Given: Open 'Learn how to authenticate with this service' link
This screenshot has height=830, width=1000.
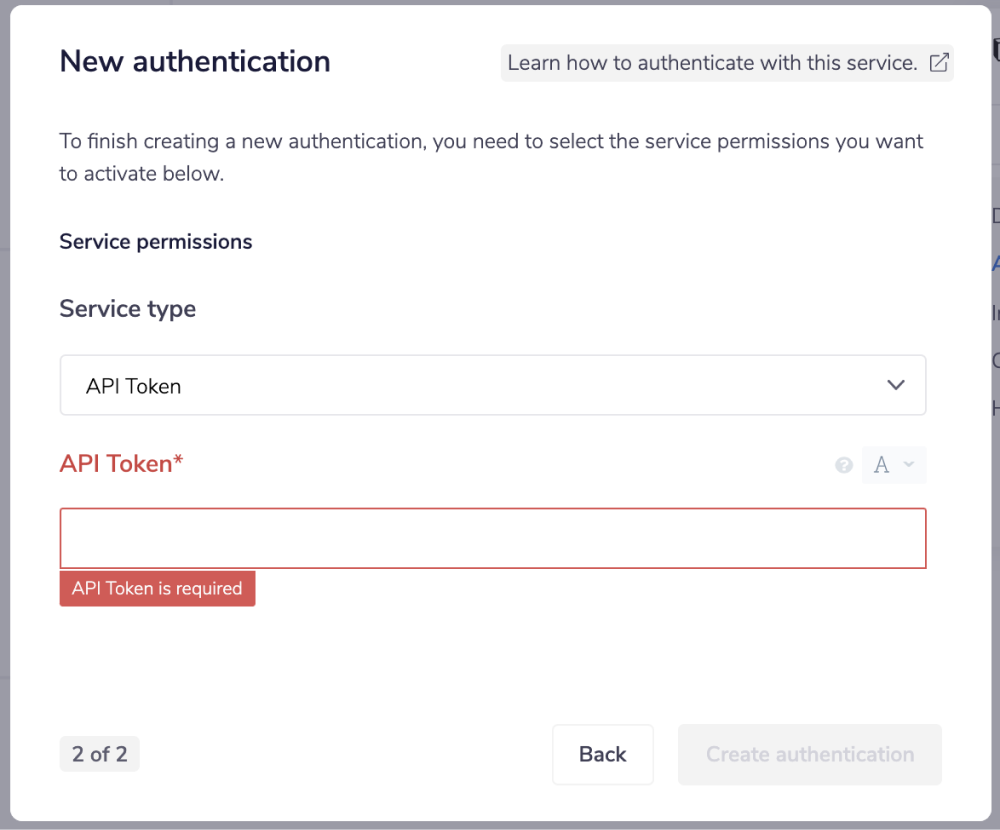Looking at the screenshot, I should [712, 63].
